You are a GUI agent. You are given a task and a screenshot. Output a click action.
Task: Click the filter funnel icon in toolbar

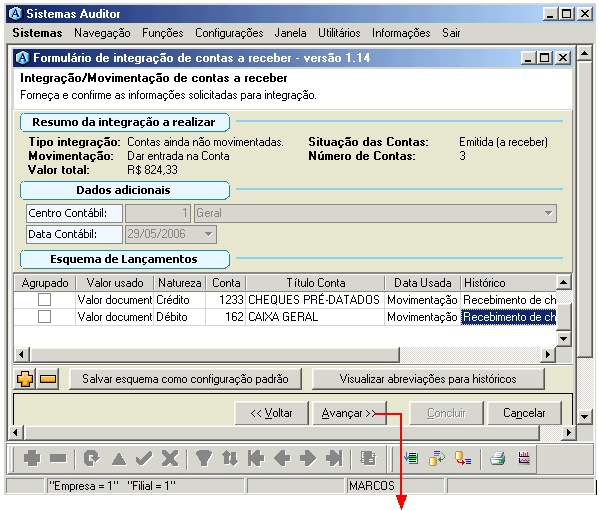point(204,458)
